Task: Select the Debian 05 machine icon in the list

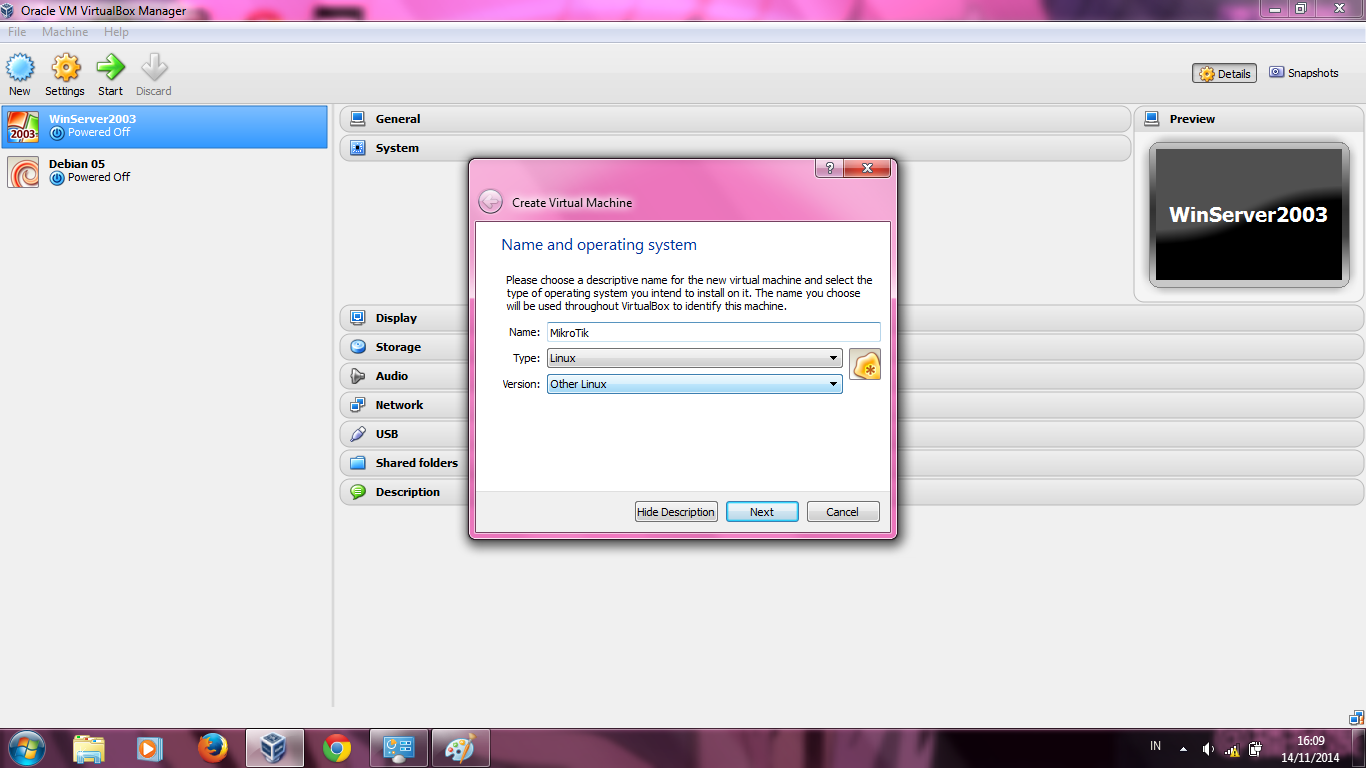Action: (x=23, y=172)
